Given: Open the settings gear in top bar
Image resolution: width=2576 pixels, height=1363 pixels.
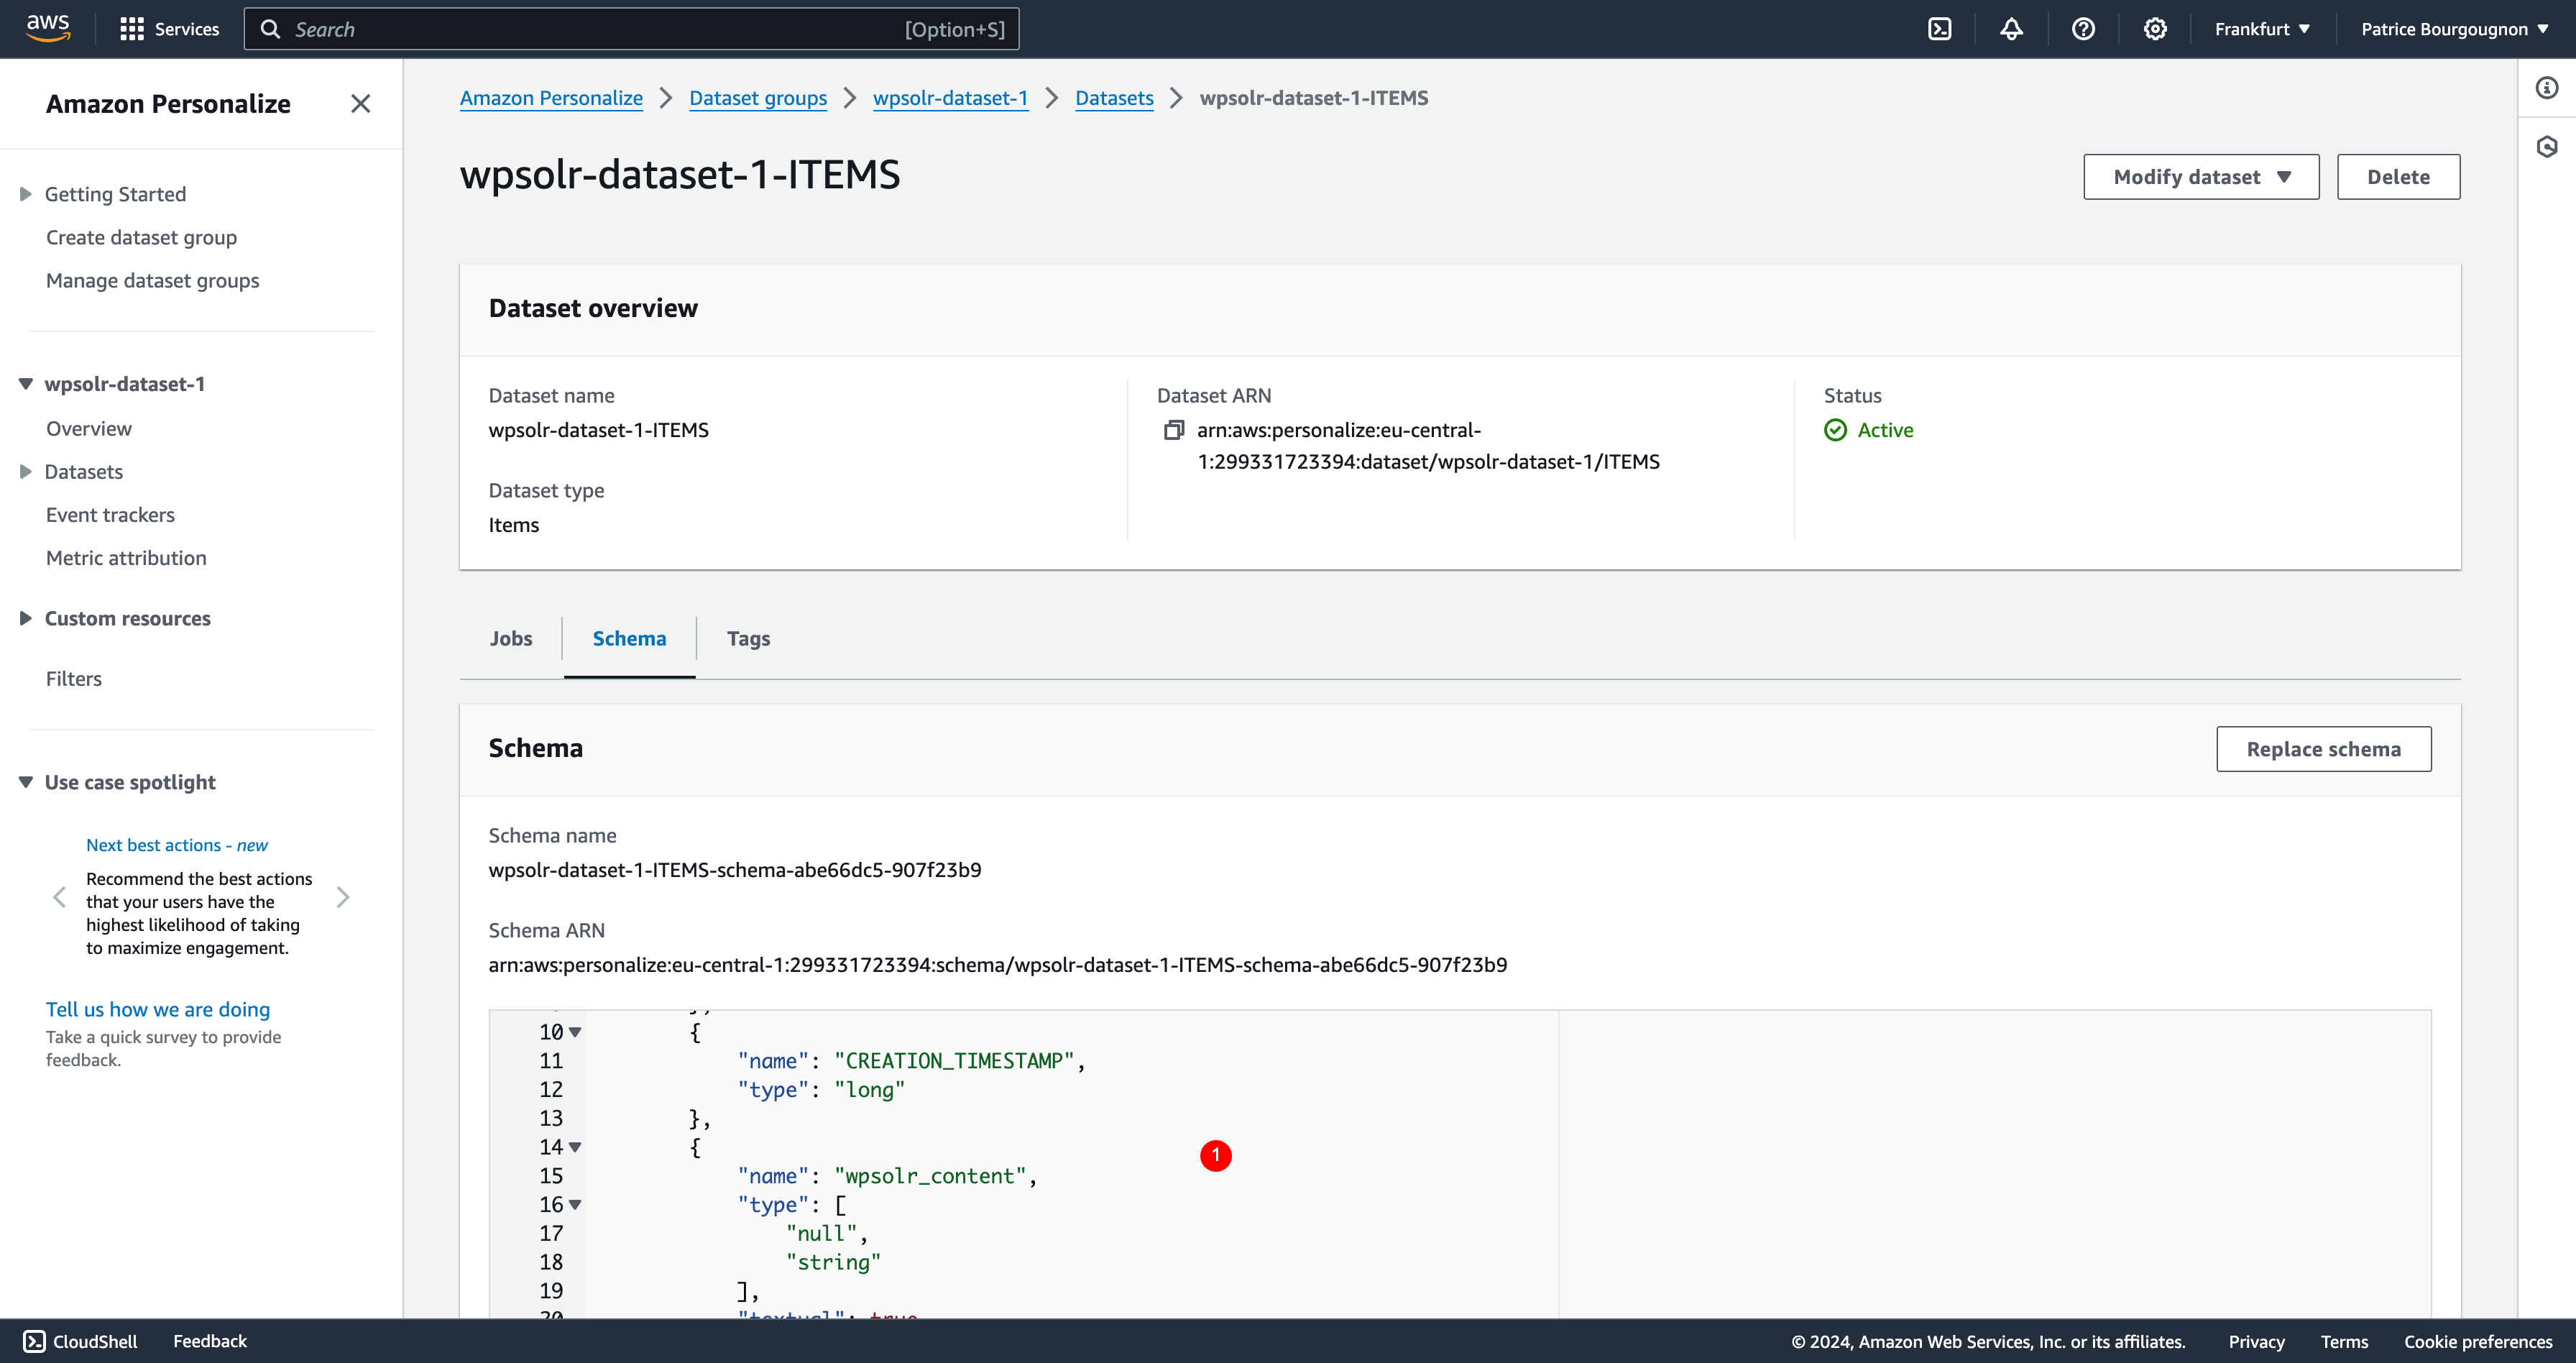Looking at the screenshot, I should pos(2155,29).
